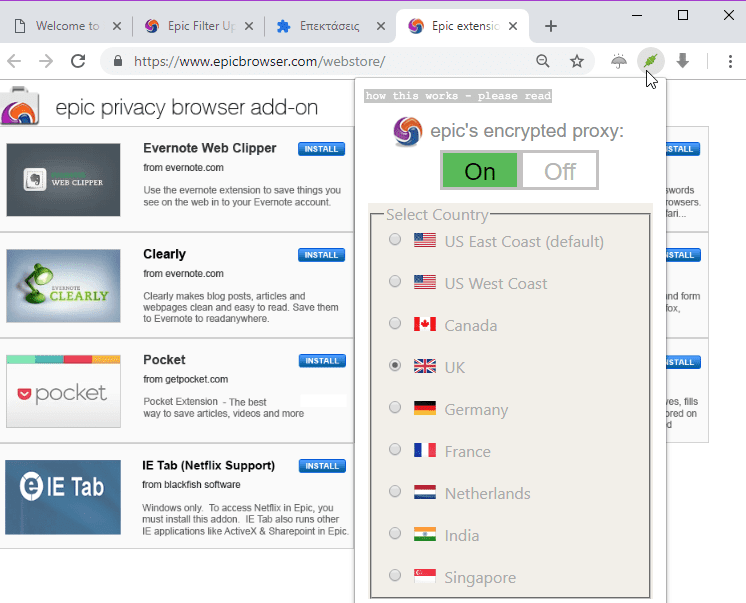Turn the encrypted proxy On
Image resolution: width=746 pixels, height=603 pixels.
(x=480, y=170)
